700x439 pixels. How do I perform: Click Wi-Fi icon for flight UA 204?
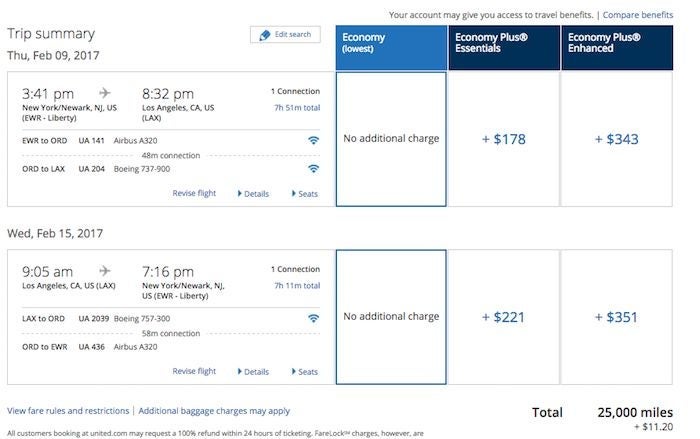[313, 169]
